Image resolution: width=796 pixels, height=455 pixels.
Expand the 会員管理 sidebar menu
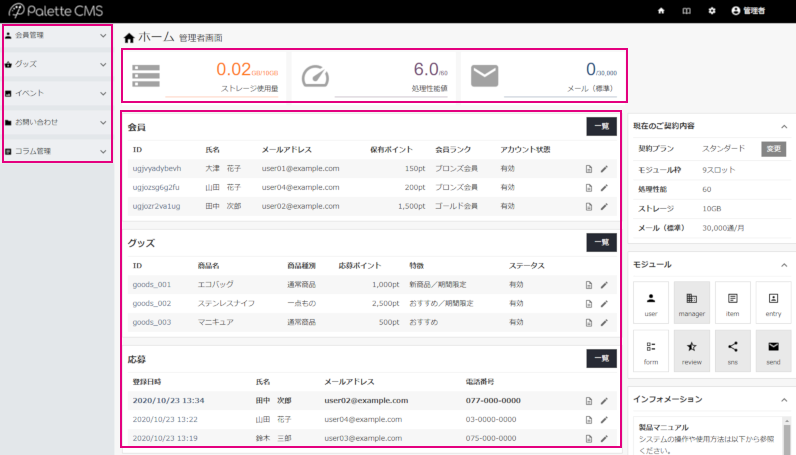point(56,36)
